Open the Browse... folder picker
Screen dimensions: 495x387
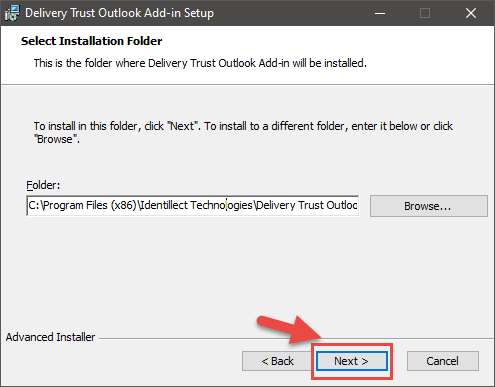[x=429, y=206]
